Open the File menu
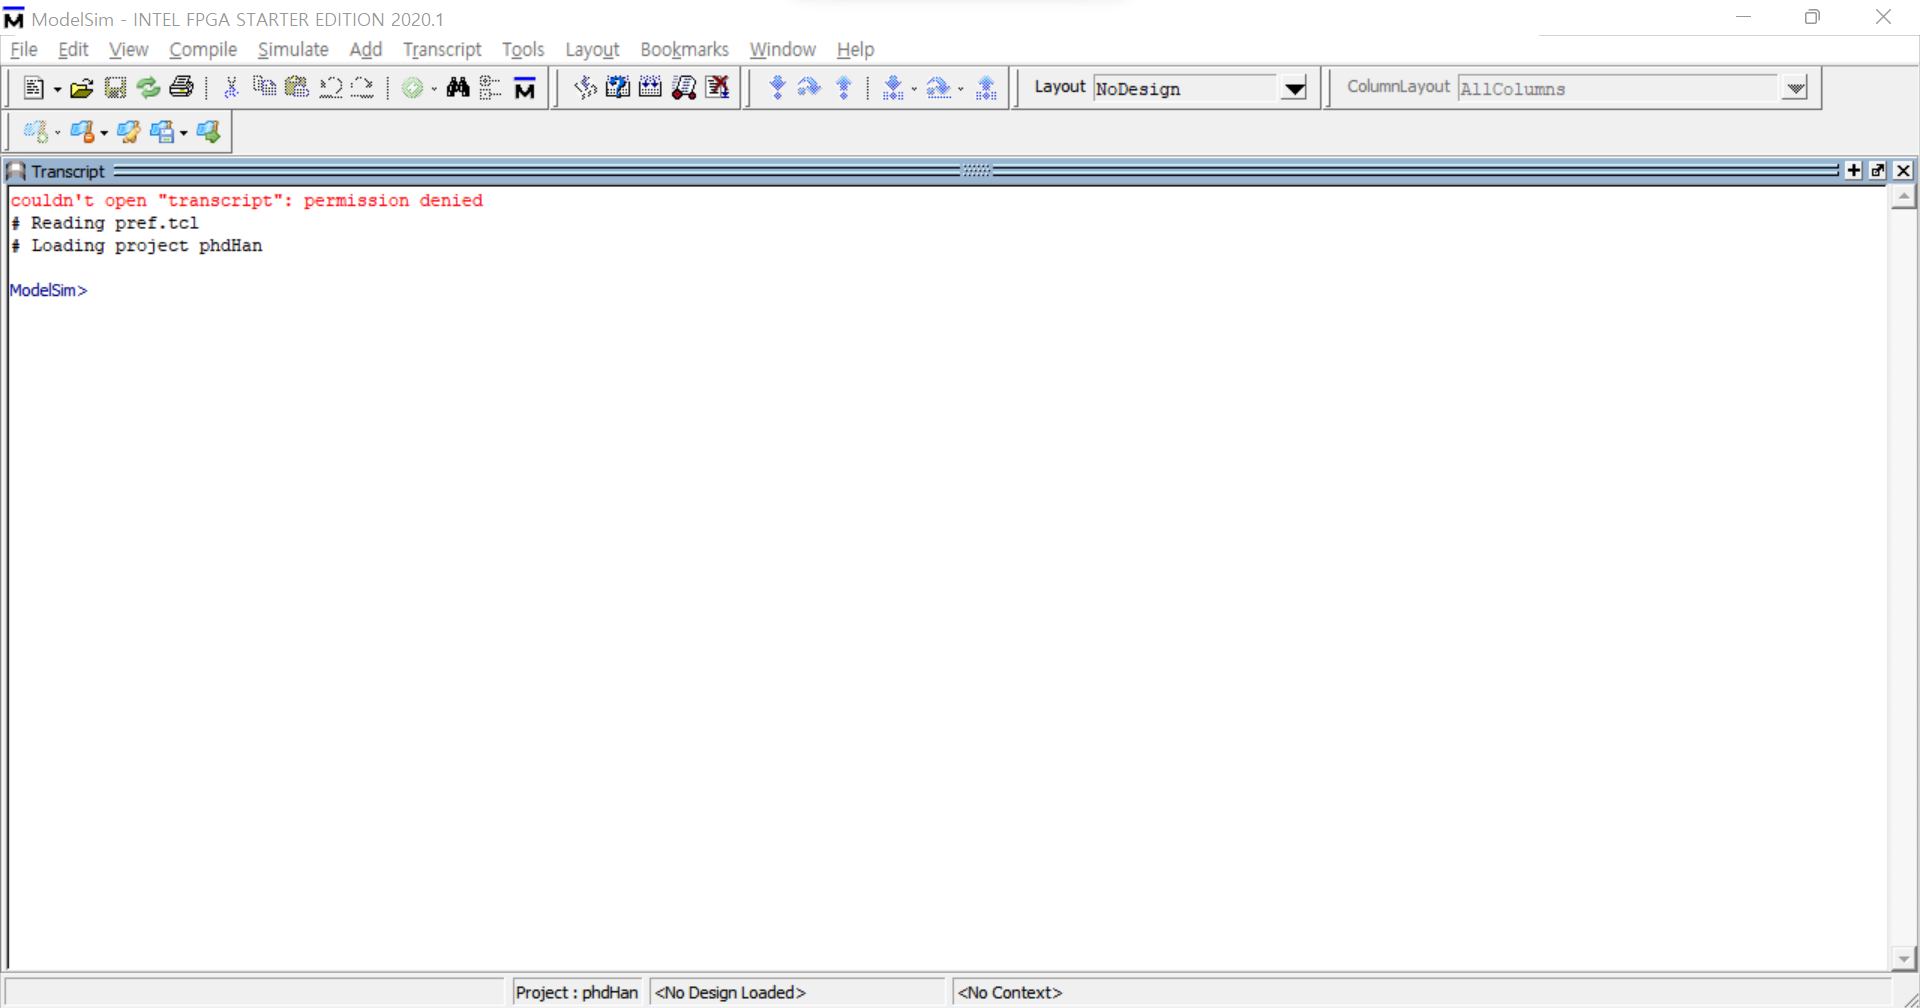This screenshot has width=1920, height=1008. tap(24, 49)
